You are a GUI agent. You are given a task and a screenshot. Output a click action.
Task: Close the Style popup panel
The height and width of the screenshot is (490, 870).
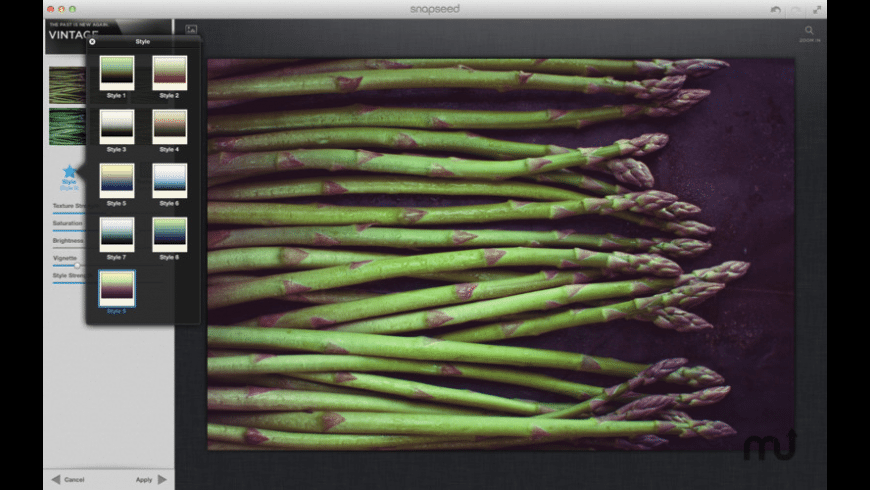tap(92, 42)
